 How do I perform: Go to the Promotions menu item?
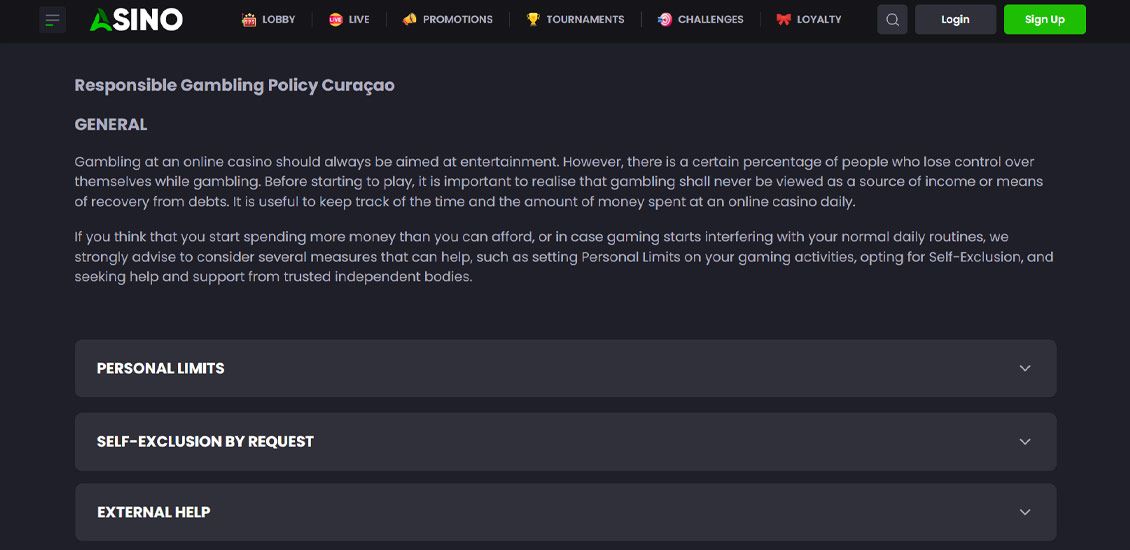[x=457, y=19]
